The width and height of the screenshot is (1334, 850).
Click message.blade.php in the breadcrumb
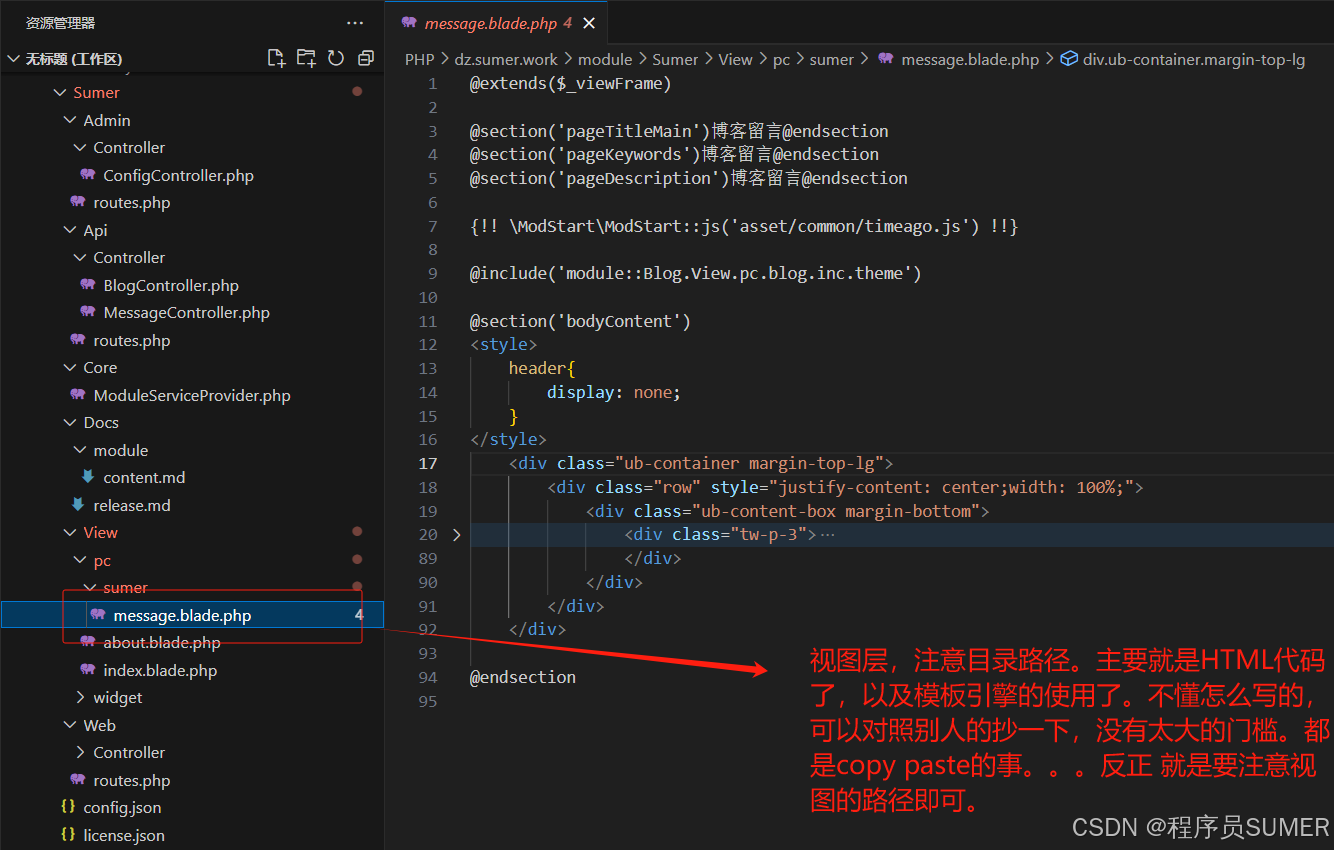pyautogui.click(x=969, y=59)
